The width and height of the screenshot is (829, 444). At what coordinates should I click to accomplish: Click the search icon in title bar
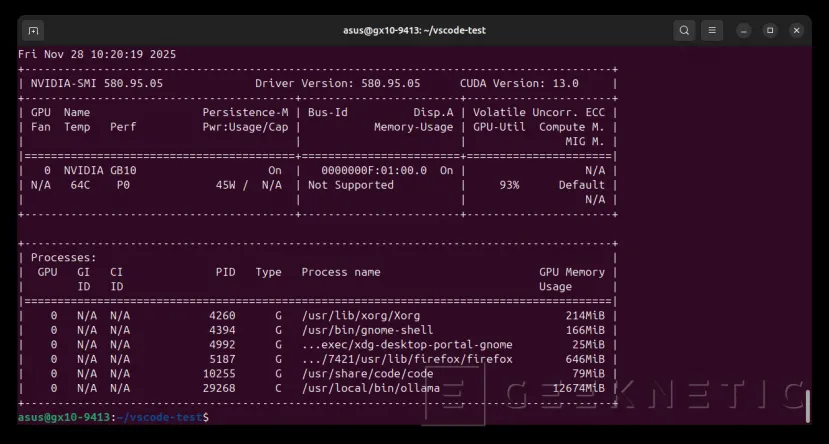point(684,30)
